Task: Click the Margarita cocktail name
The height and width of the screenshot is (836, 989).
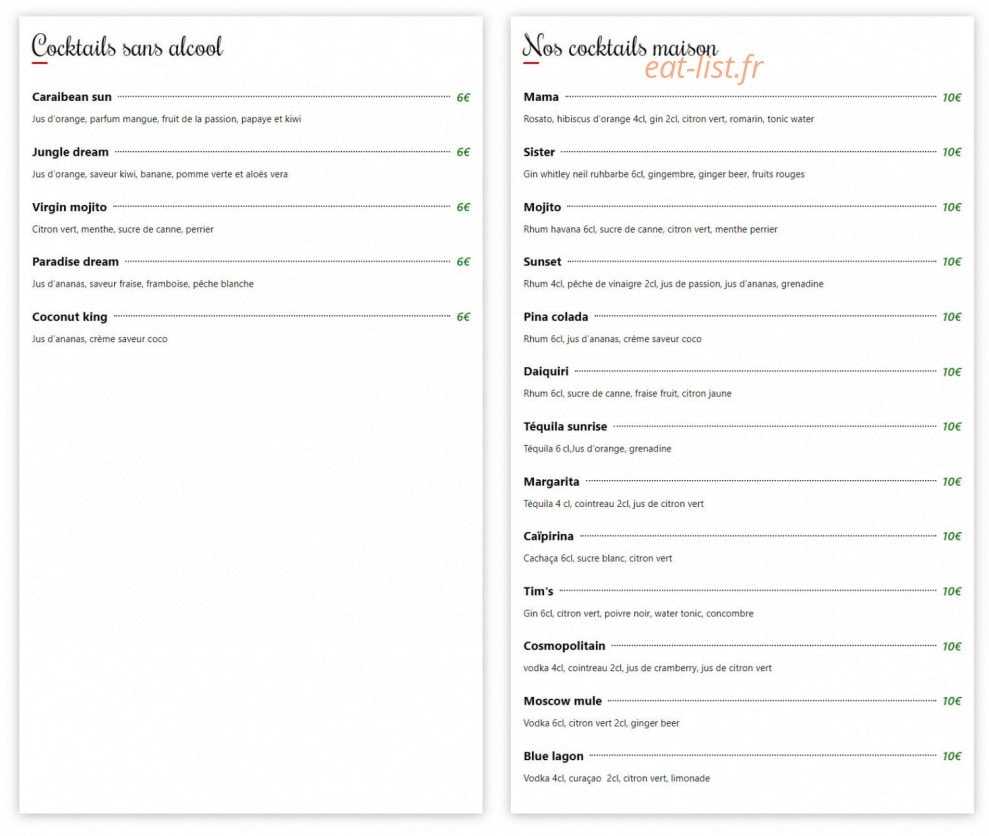Action: tap(551, 481)
